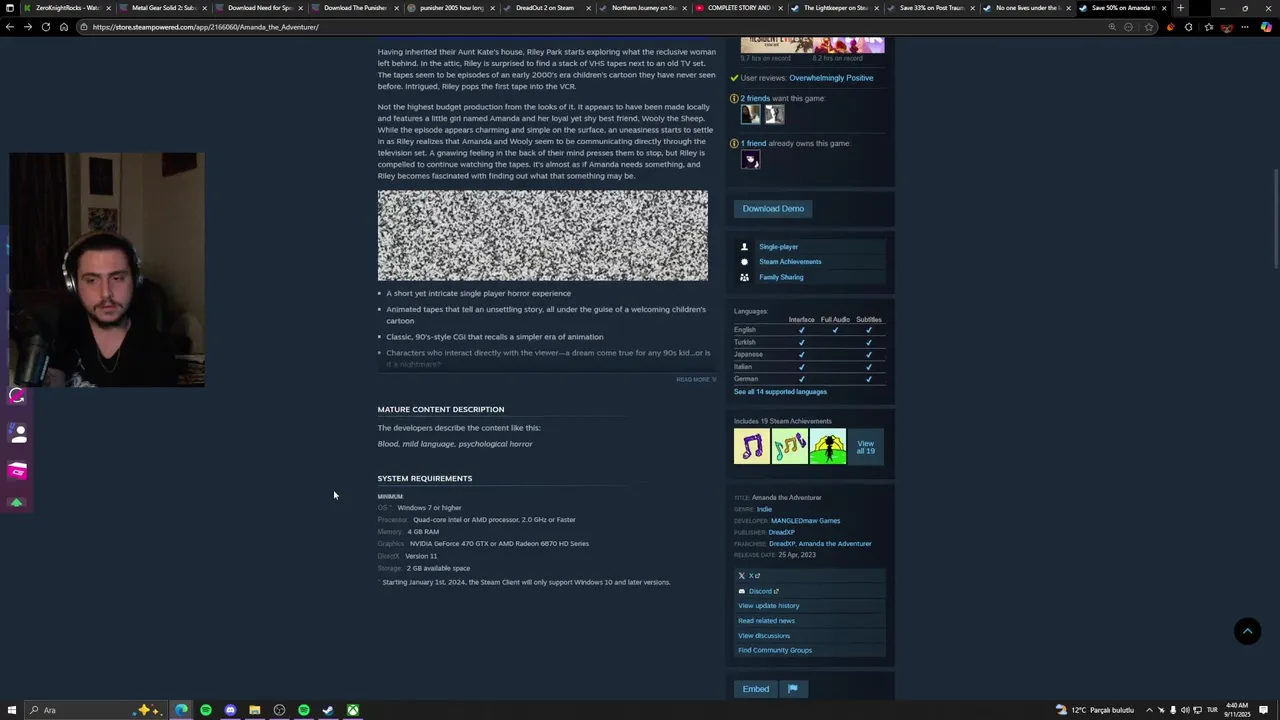Click the static noise image in description
1280x720 pixels.
543,236
